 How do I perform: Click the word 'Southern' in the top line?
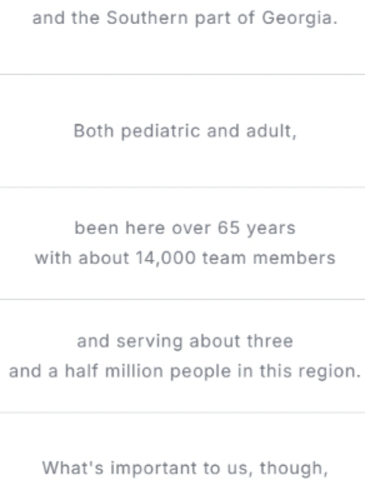click(x=147, y=18)
